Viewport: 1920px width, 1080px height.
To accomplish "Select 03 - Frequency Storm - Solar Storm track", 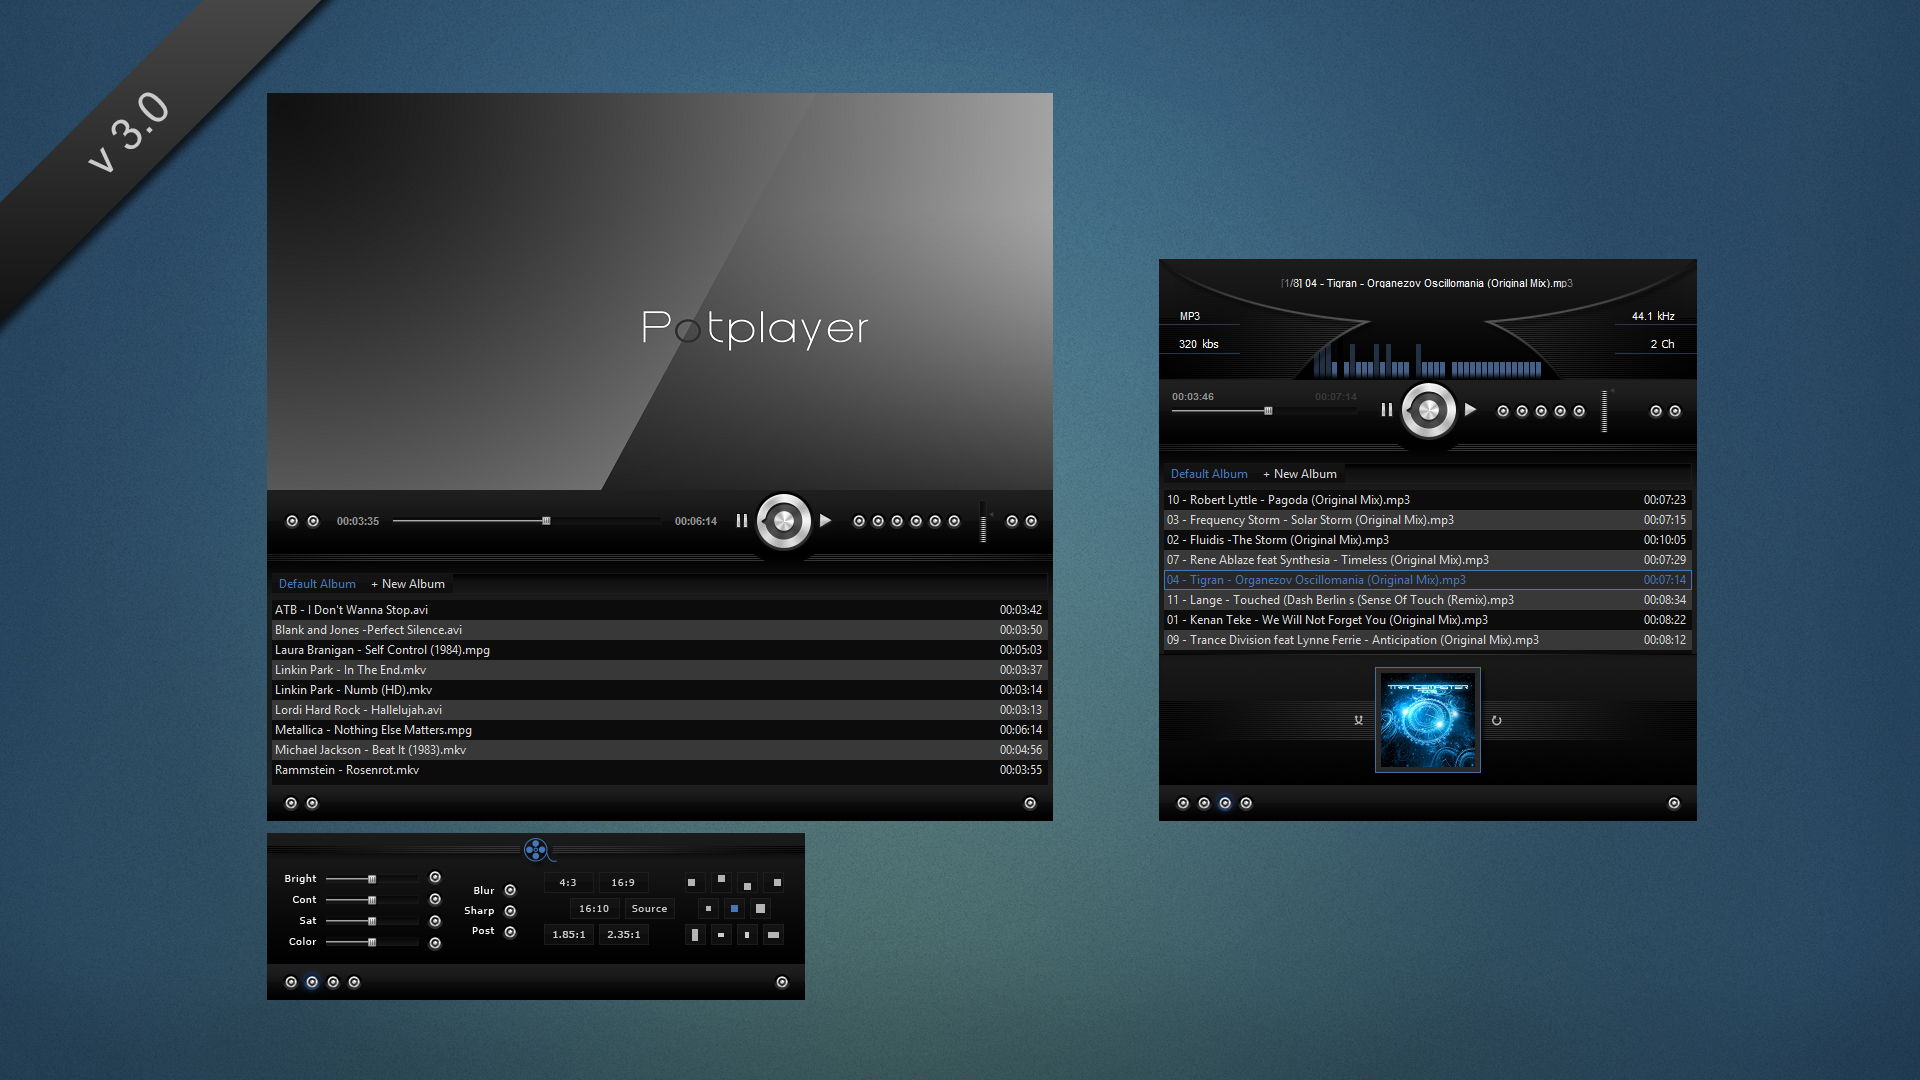I will [1427, 520].
